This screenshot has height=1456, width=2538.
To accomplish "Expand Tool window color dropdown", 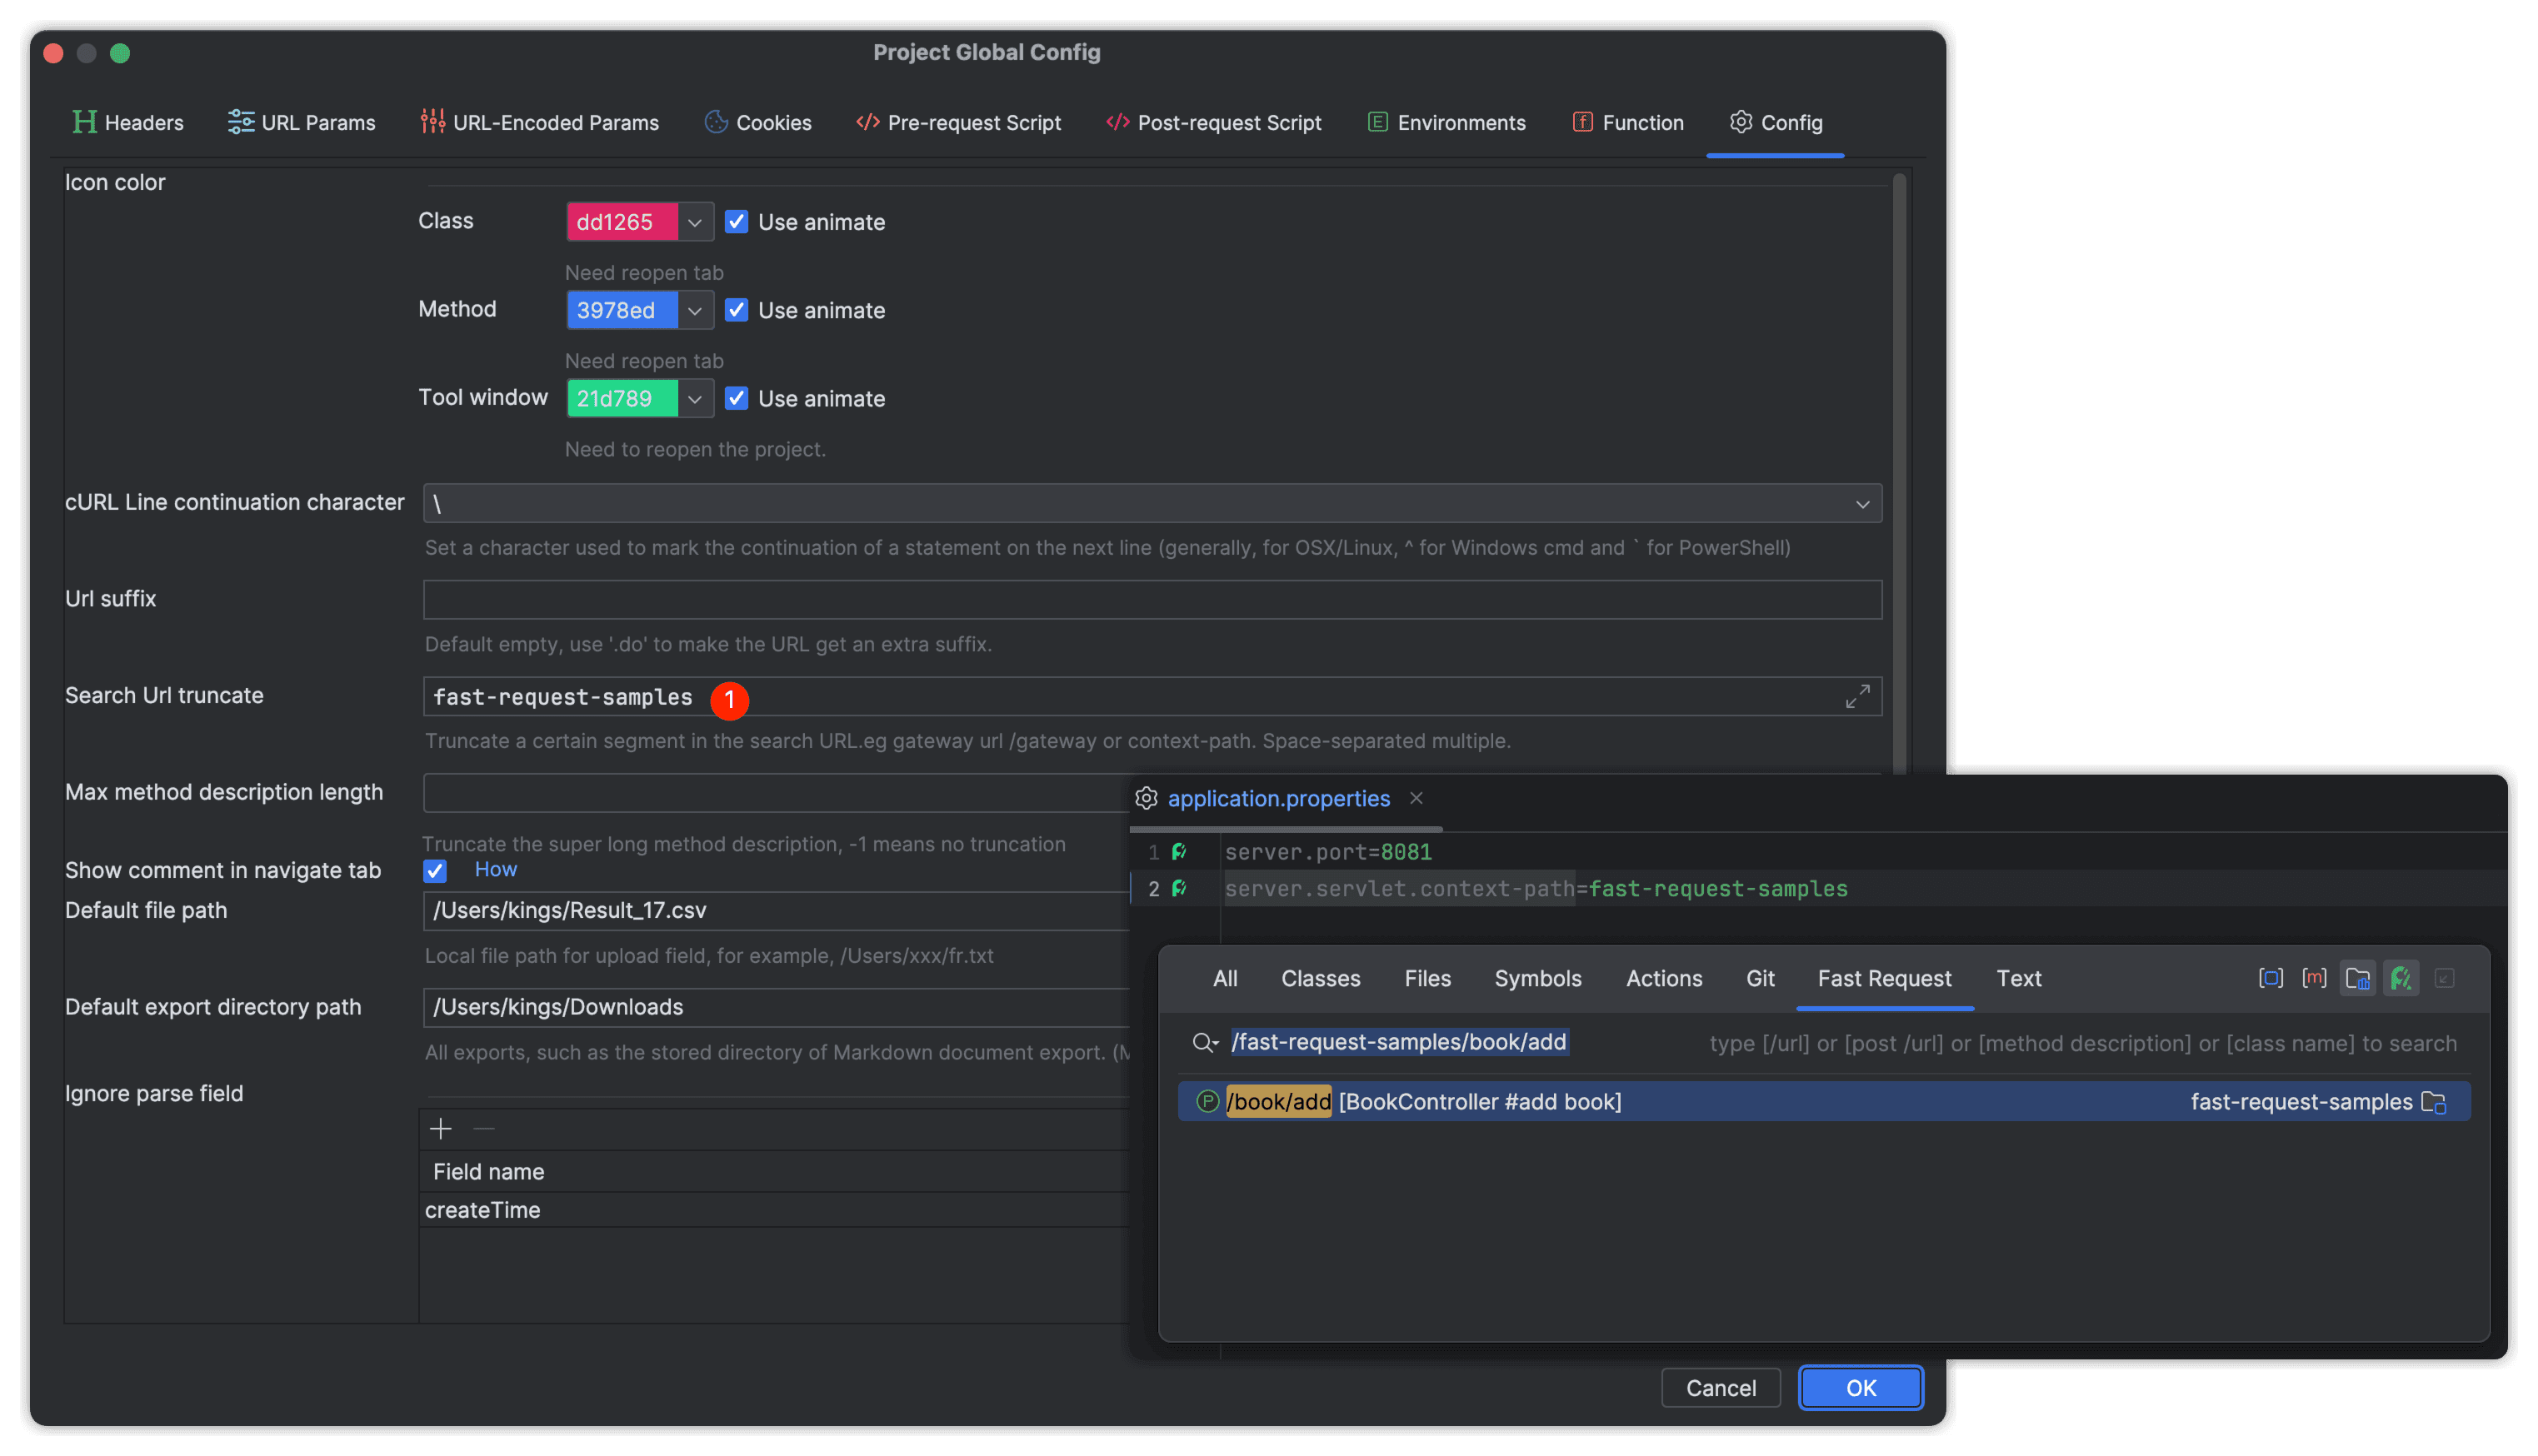I will 695,398.
